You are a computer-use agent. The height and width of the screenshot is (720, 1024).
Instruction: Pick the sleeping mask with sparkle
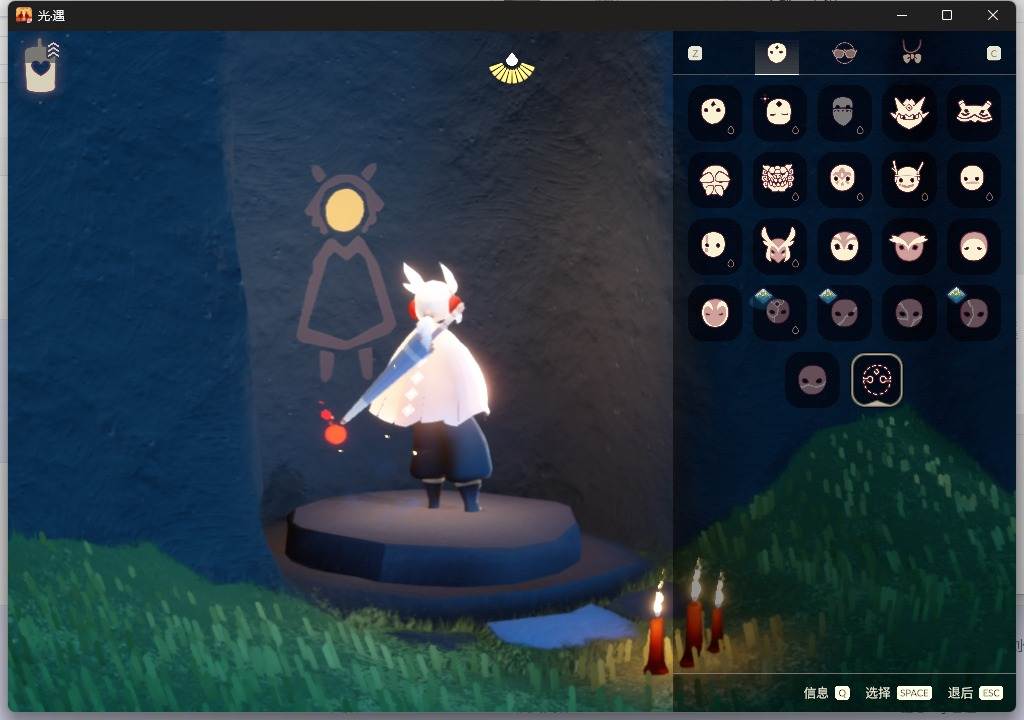[778, 112]
